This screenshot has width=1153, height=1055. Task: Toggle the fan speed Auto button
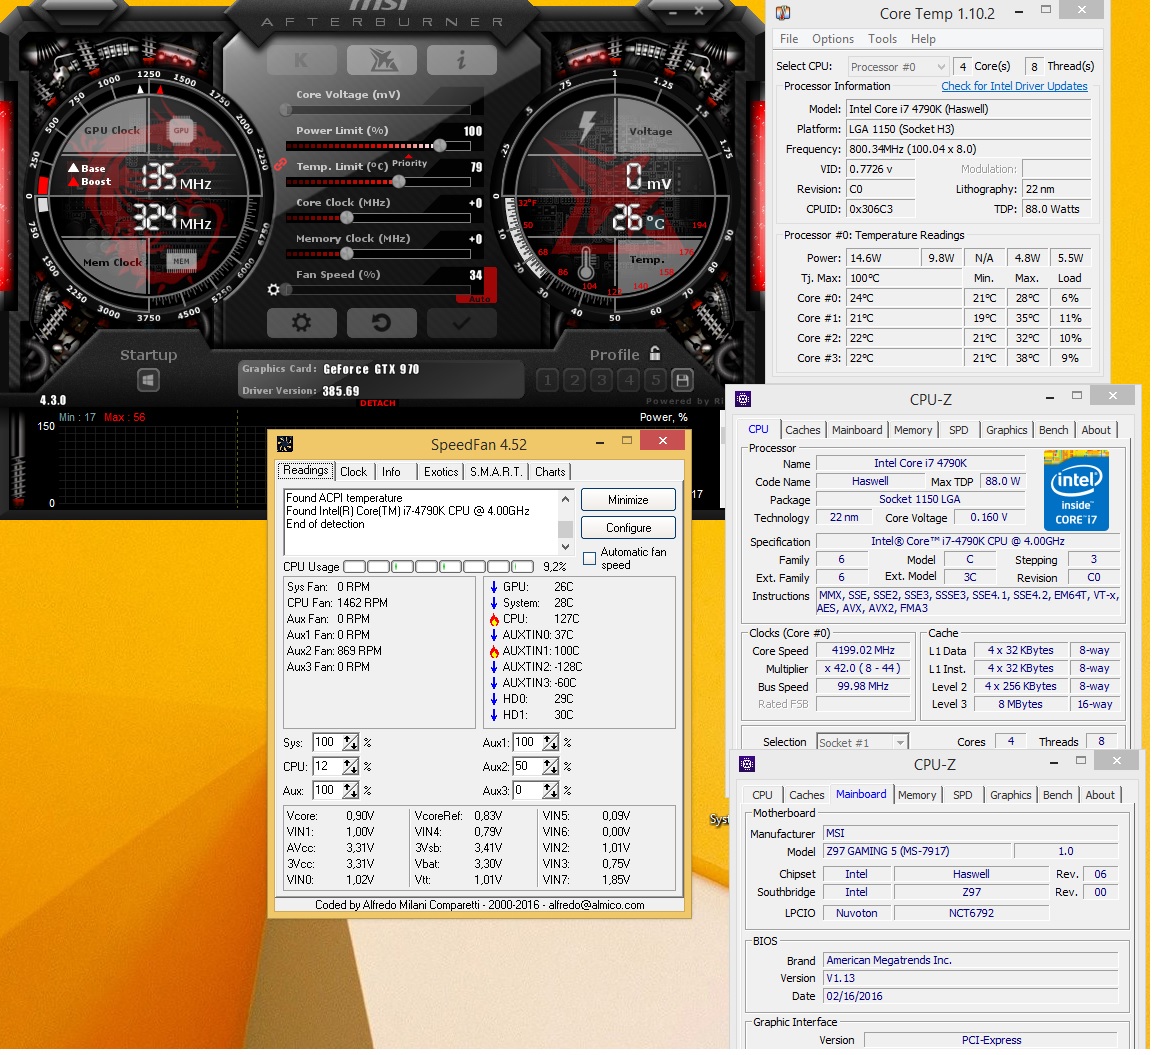479,299
